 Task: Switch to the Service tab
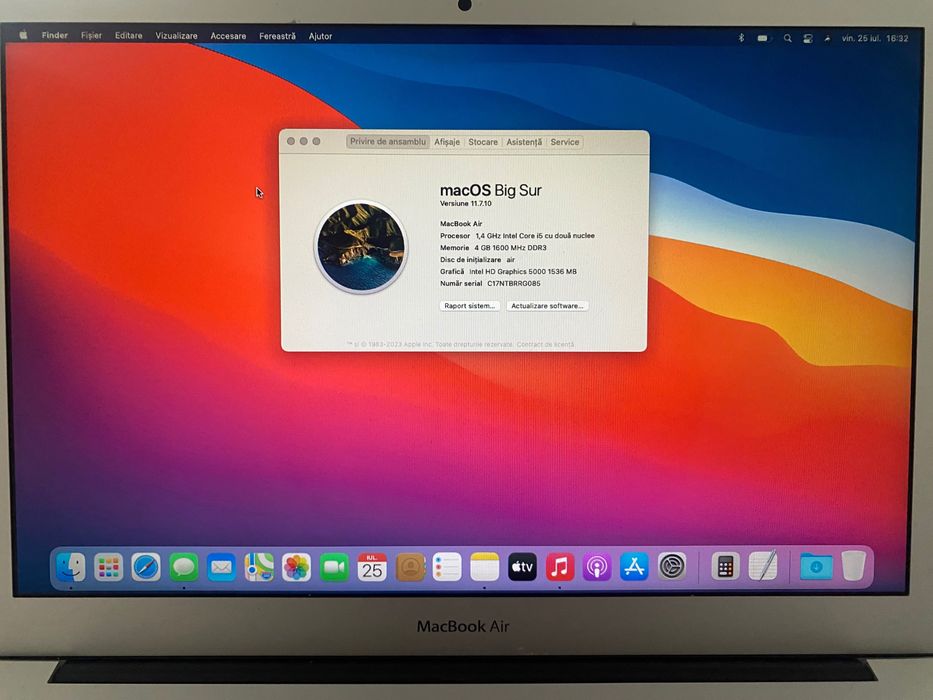click(565, 142)
